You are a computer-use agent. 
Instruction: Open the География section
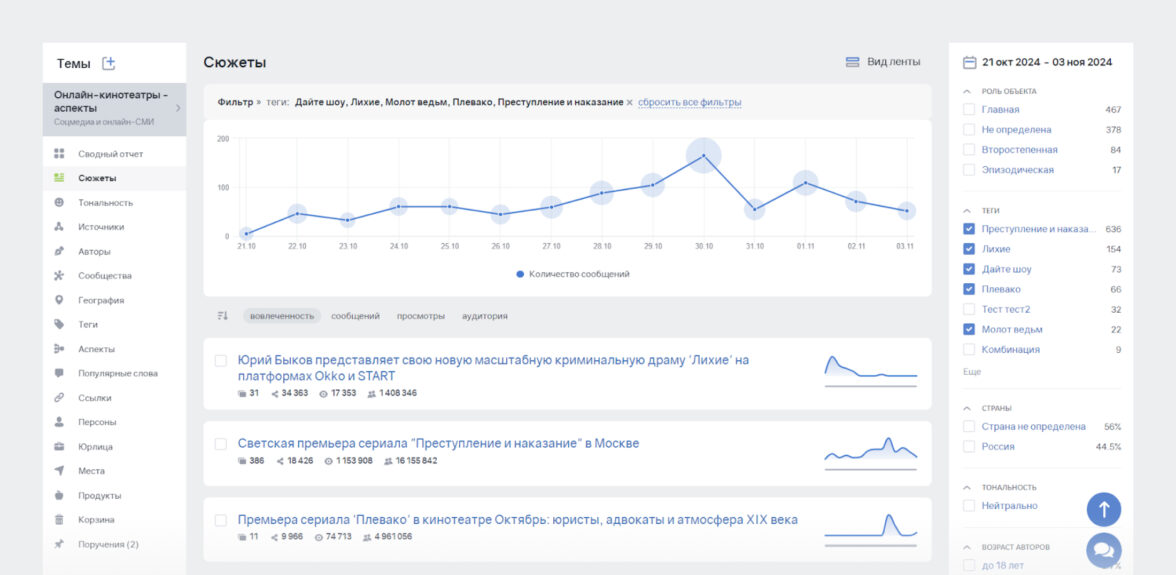click(x=101, y=300)
